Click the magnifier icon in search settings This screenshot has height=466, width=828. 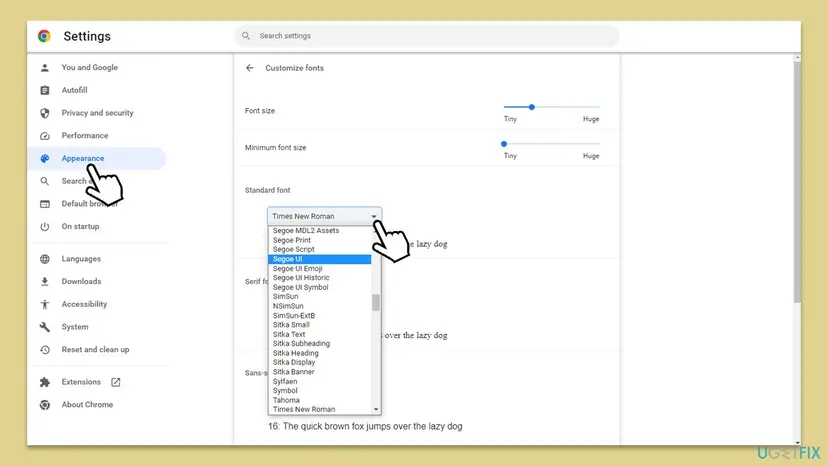point(246,36)
